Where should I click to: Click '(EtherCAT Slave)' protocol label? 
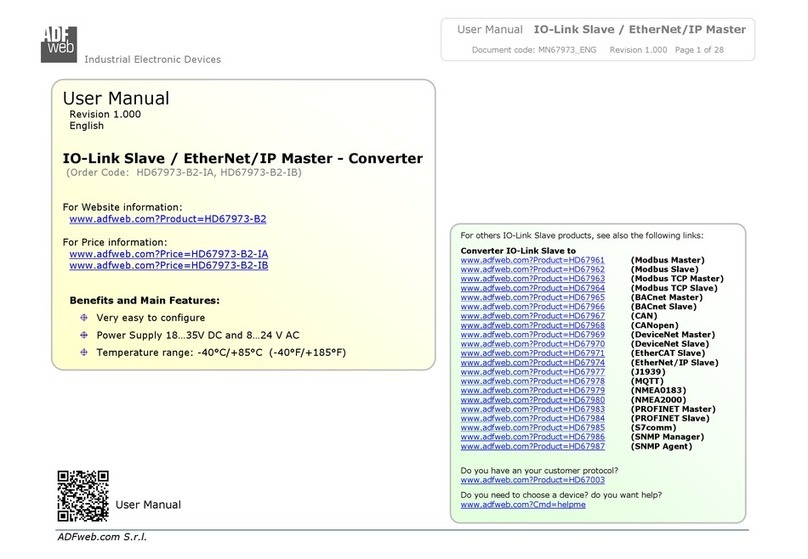tap(668, 353)
